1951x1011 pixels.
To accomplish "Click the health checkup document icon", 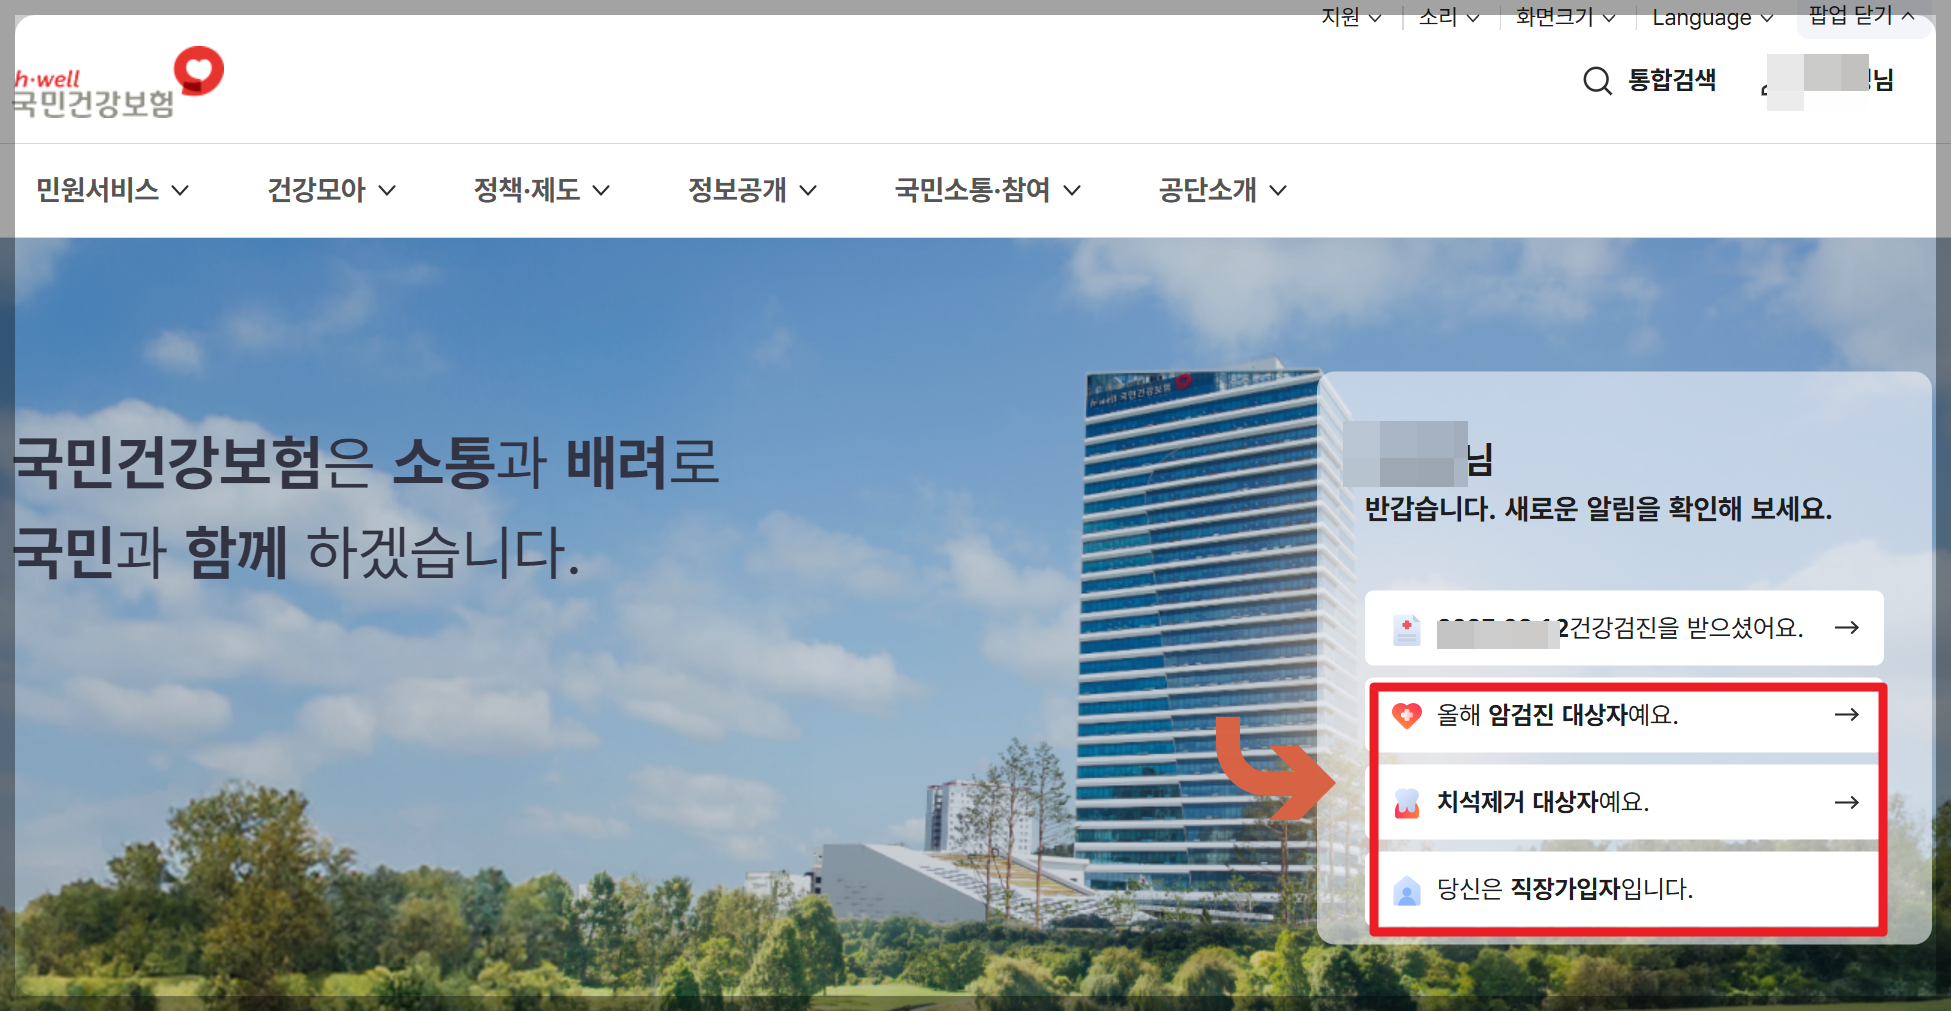I will pos(1406,629).
